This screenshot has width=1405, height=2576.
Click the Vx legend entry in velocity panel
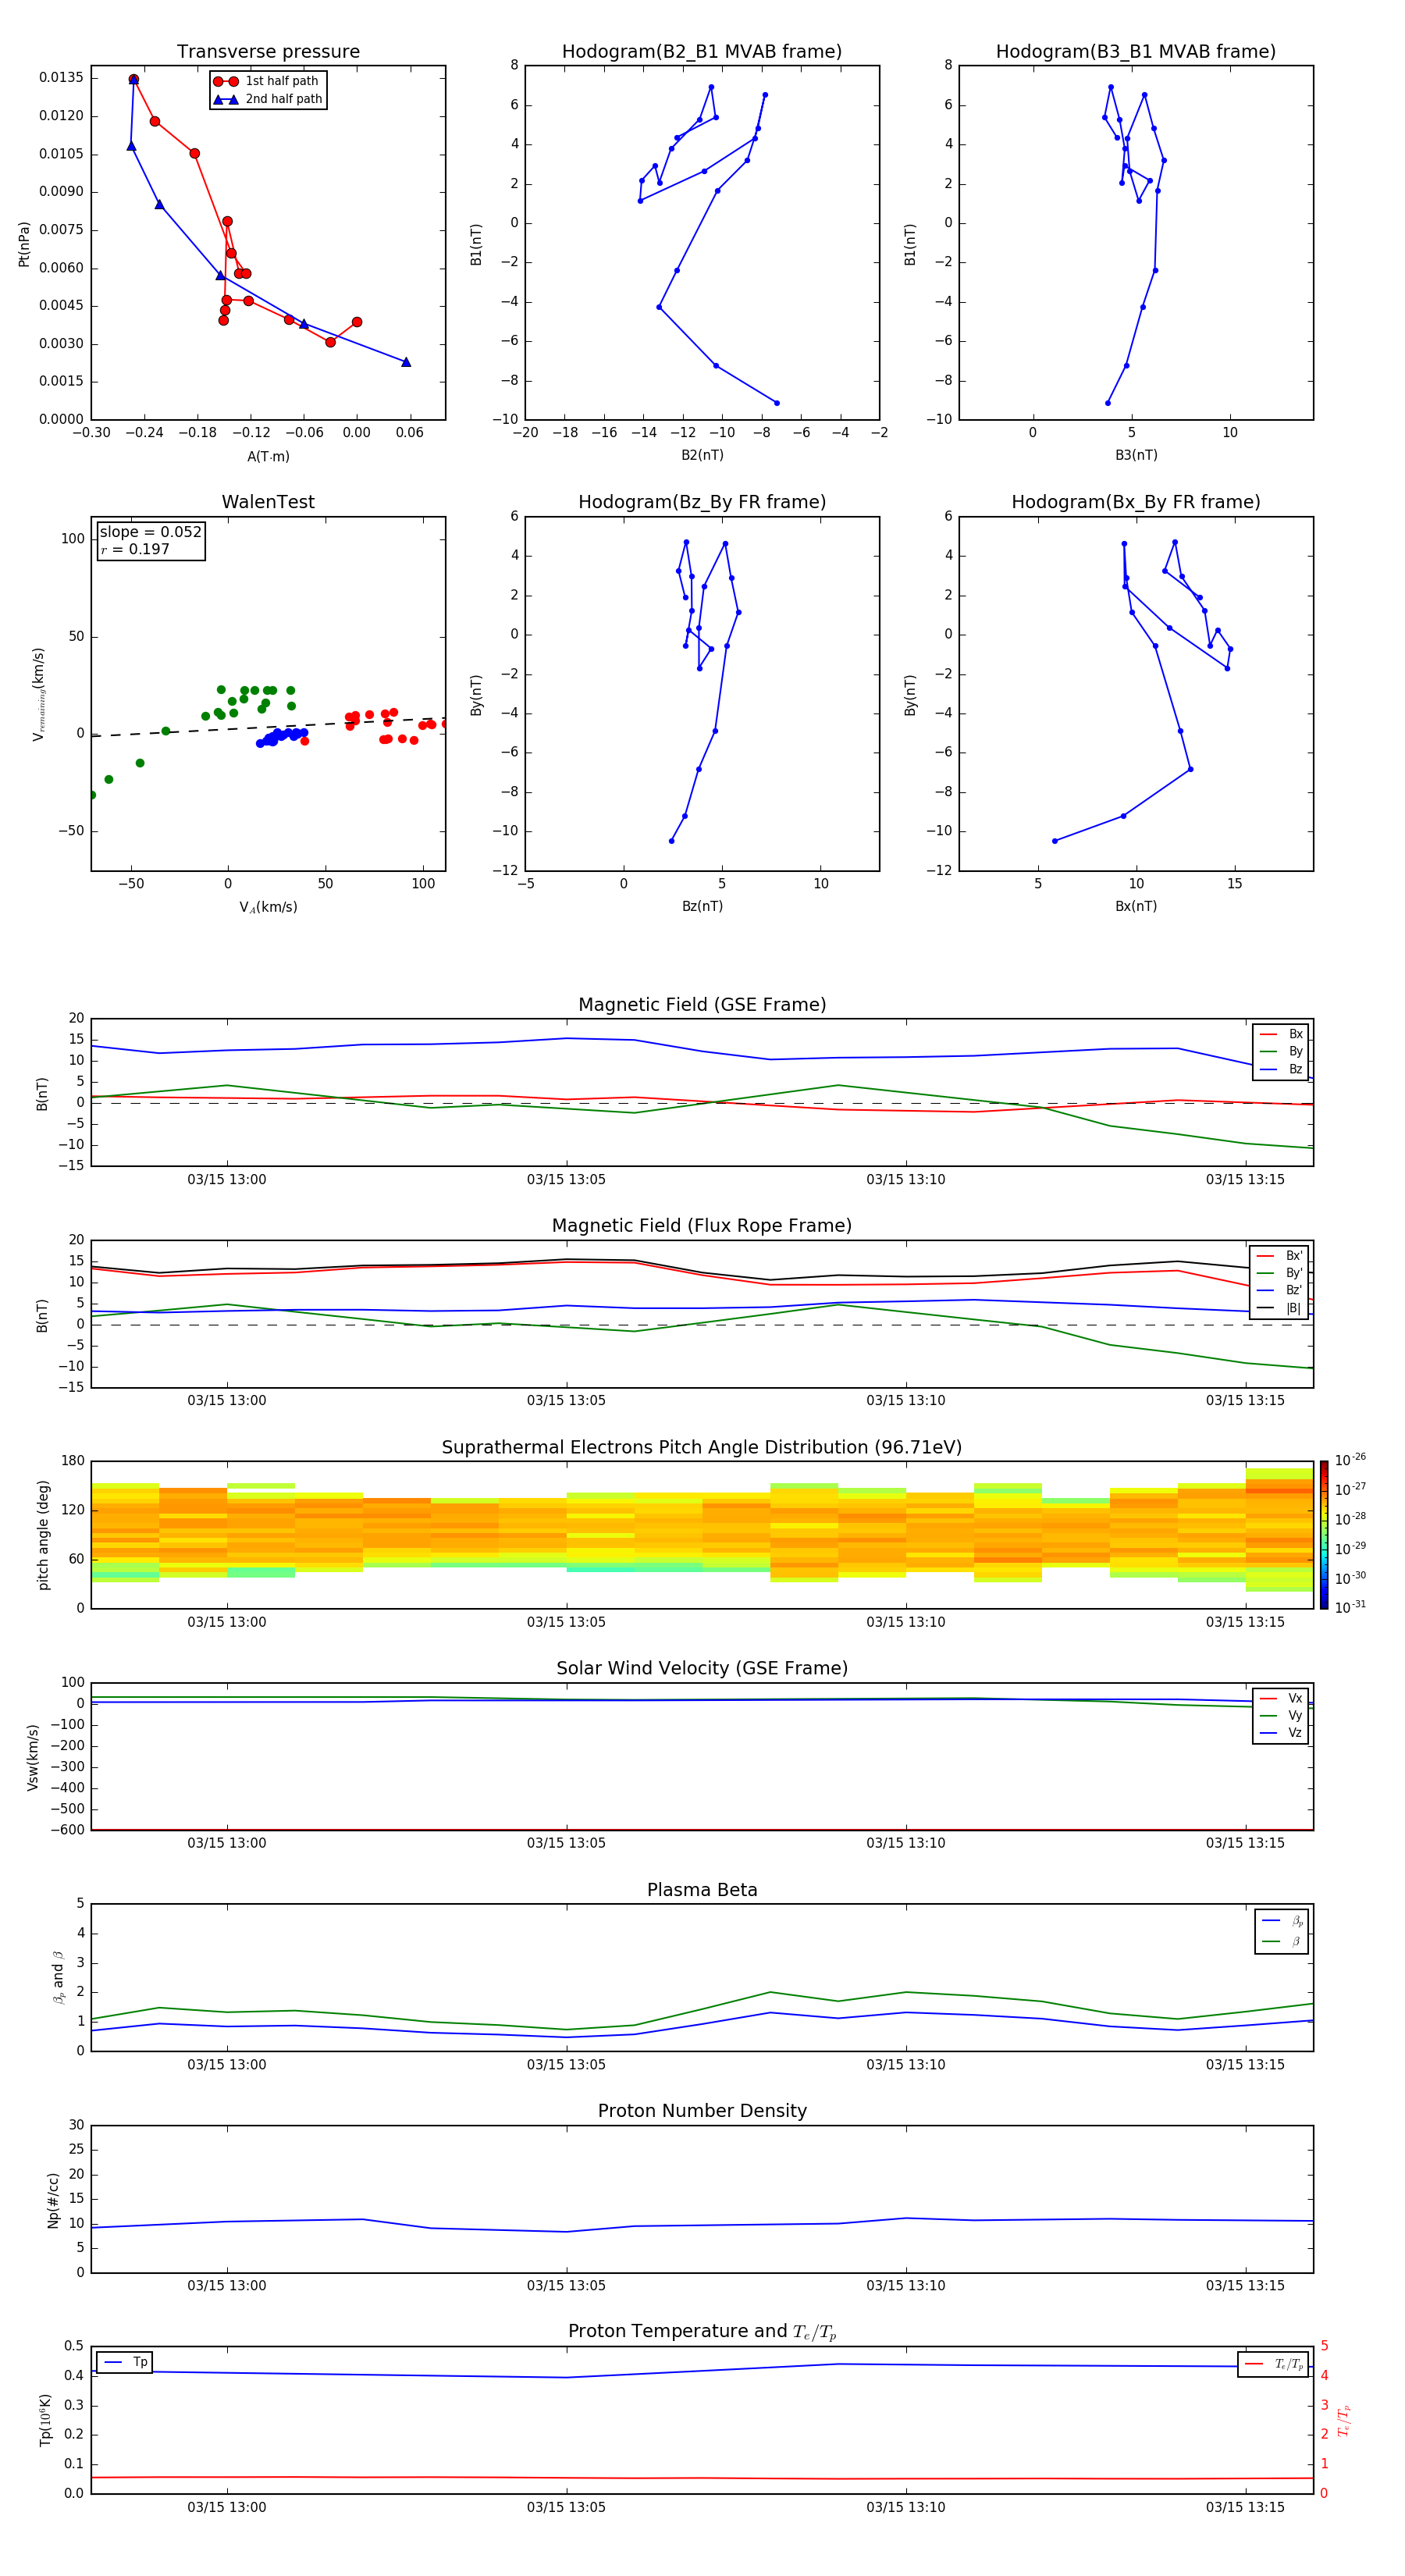1281,1698
